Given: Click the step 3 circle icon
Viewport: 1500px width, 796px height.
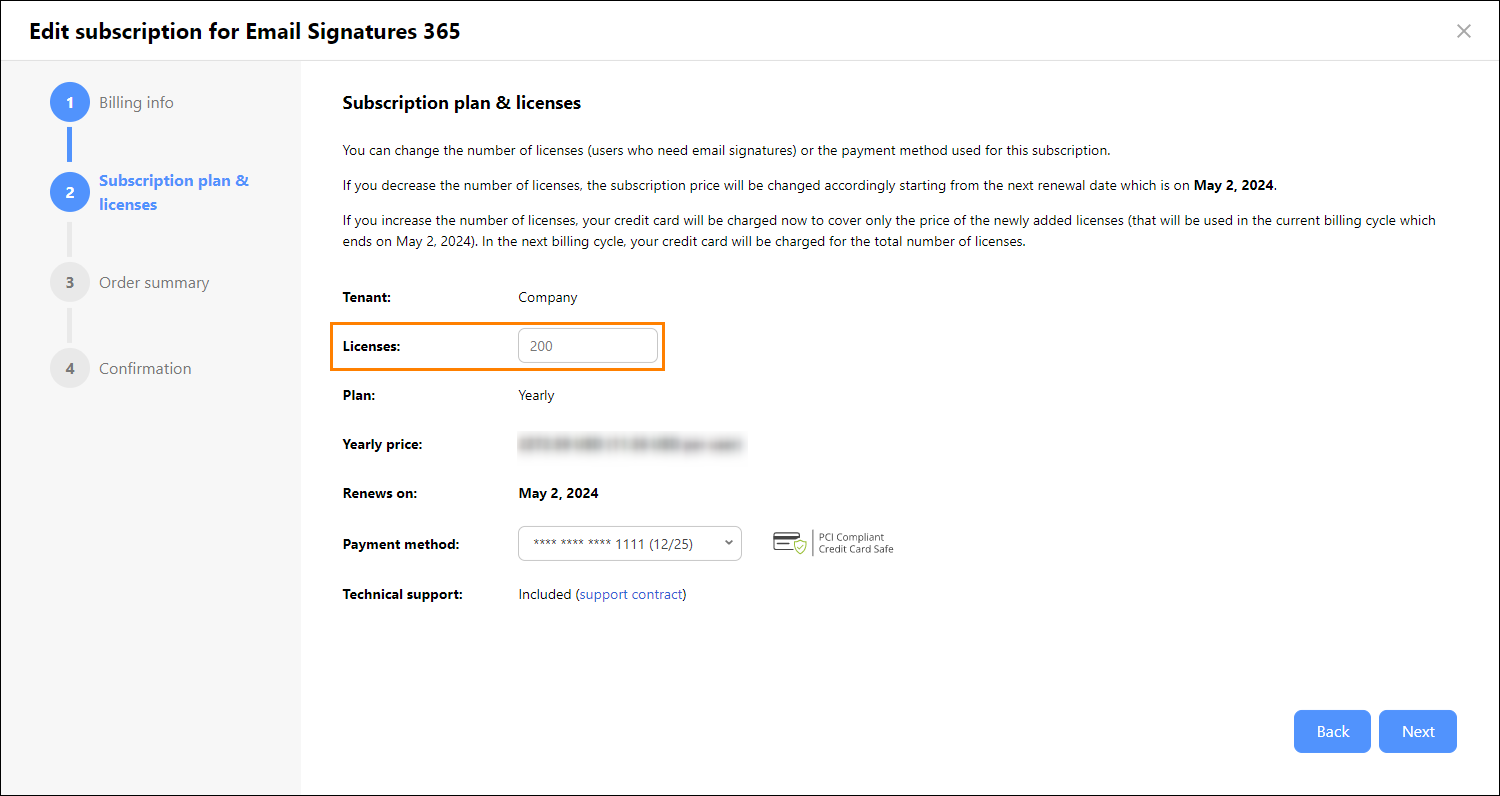Looking at the screenshot, I should pos(70,283).
